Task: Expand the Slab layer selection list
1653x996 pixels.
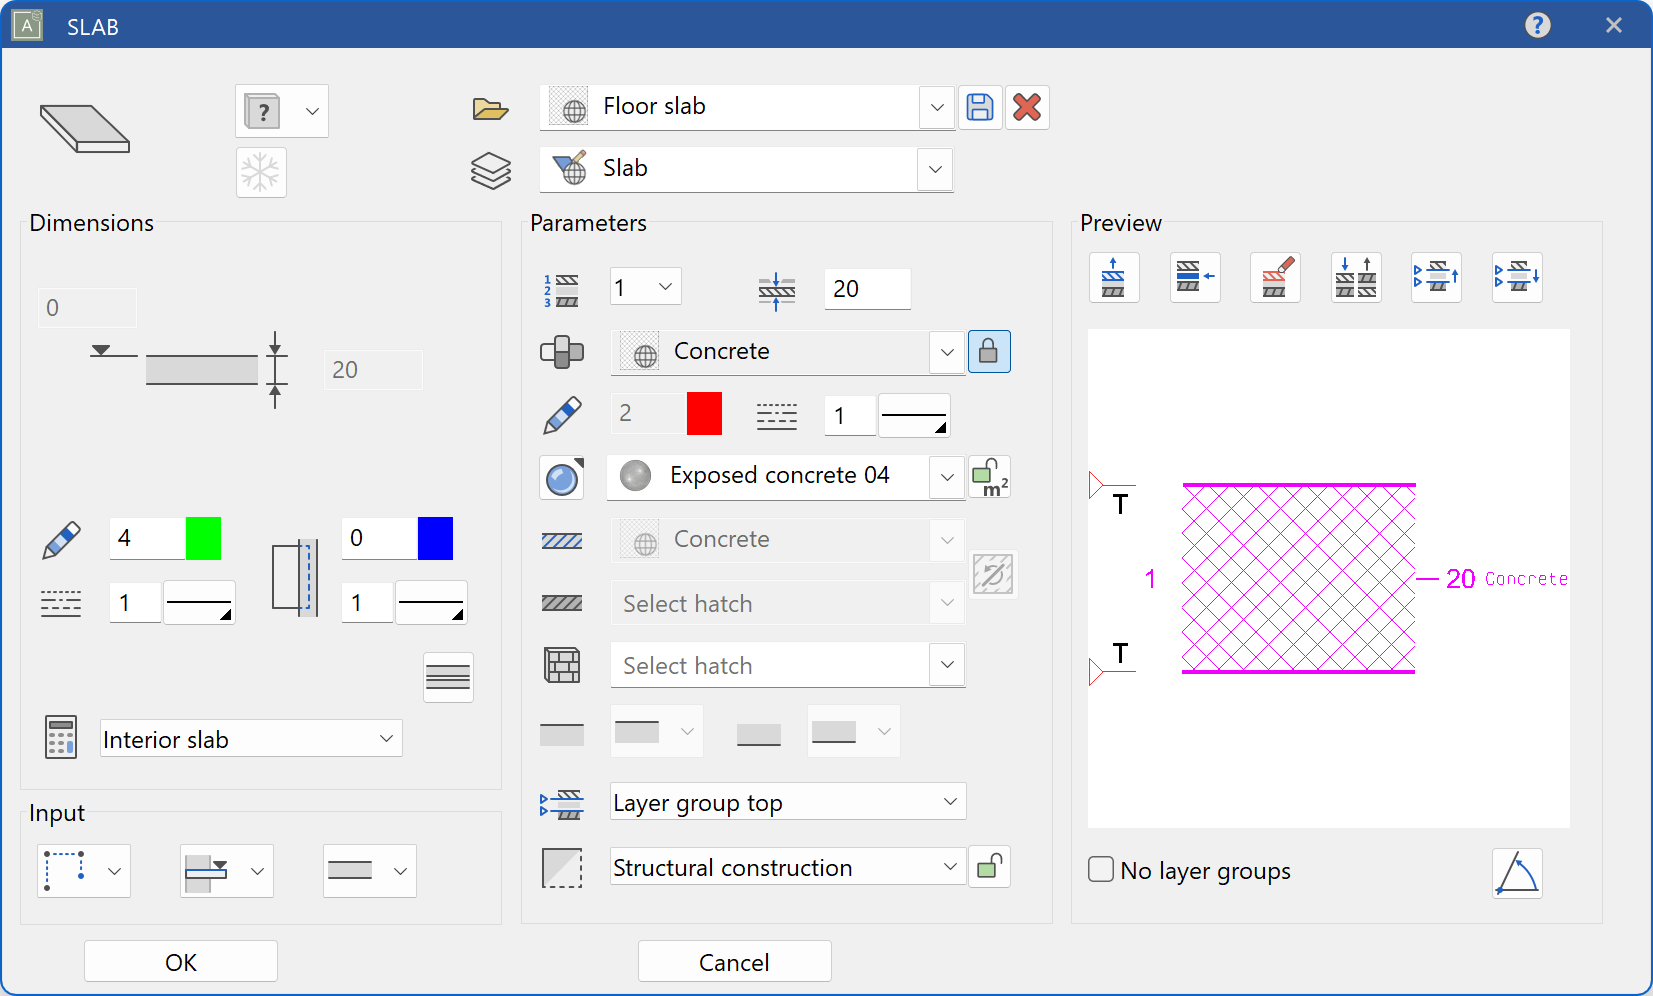Action: [934, 169]
